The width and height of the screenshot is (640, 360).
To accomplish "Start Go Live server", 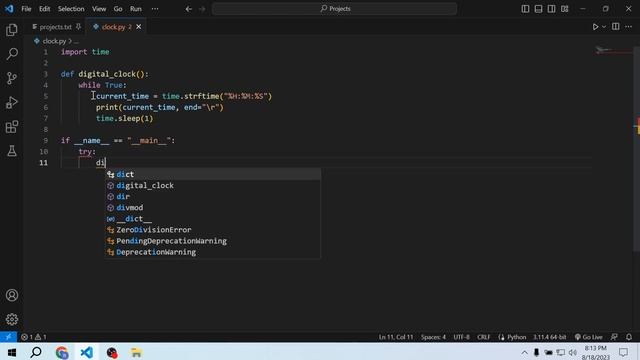I will [588, 337].
